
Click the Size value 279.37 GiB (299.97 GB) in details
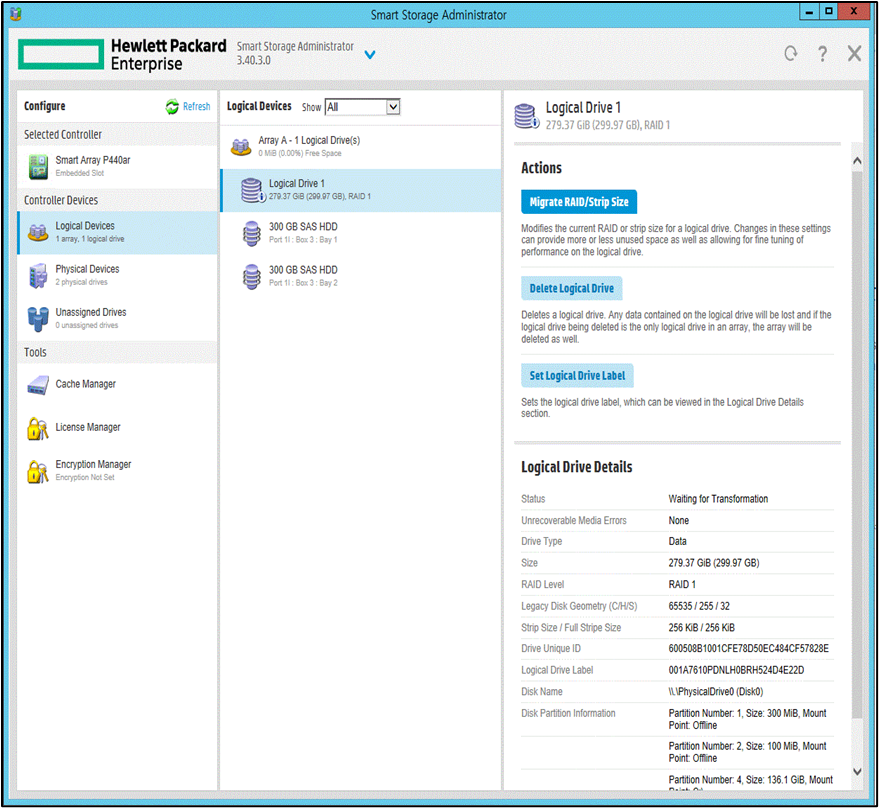click(x=714, y=563)
